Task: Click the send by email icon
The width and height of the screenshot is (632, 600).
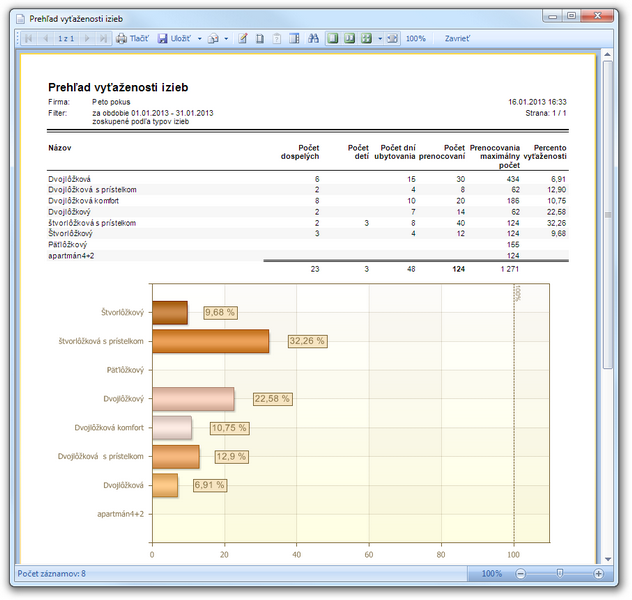Action: click(213, 39)
